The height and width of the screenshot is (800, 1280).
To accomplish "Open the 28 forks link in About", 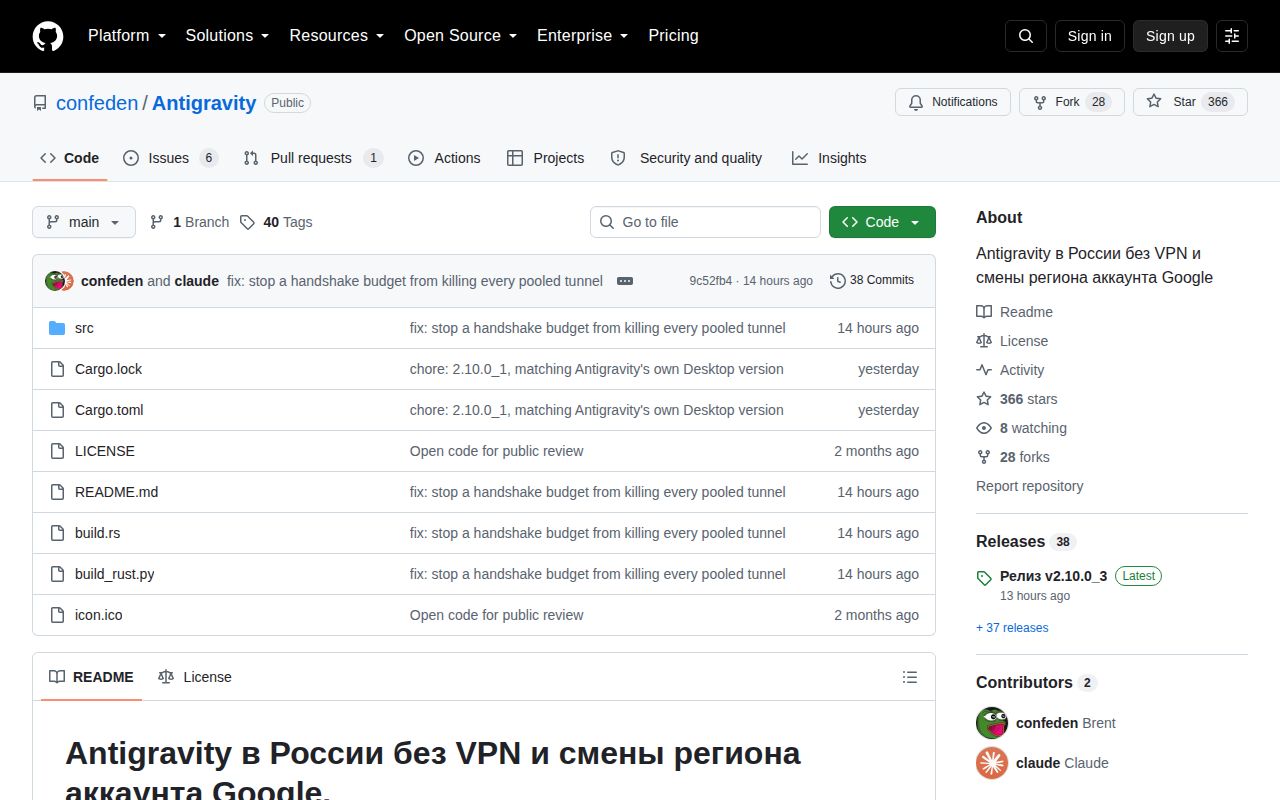I will [x=1024, y=457].
